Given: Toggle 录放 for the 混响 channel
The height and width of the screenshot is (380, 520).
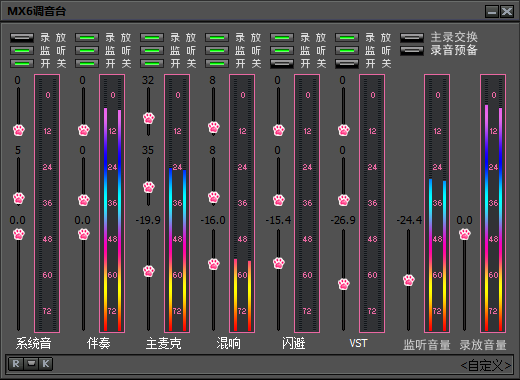Looking at the screenshot, I should 217,38.
